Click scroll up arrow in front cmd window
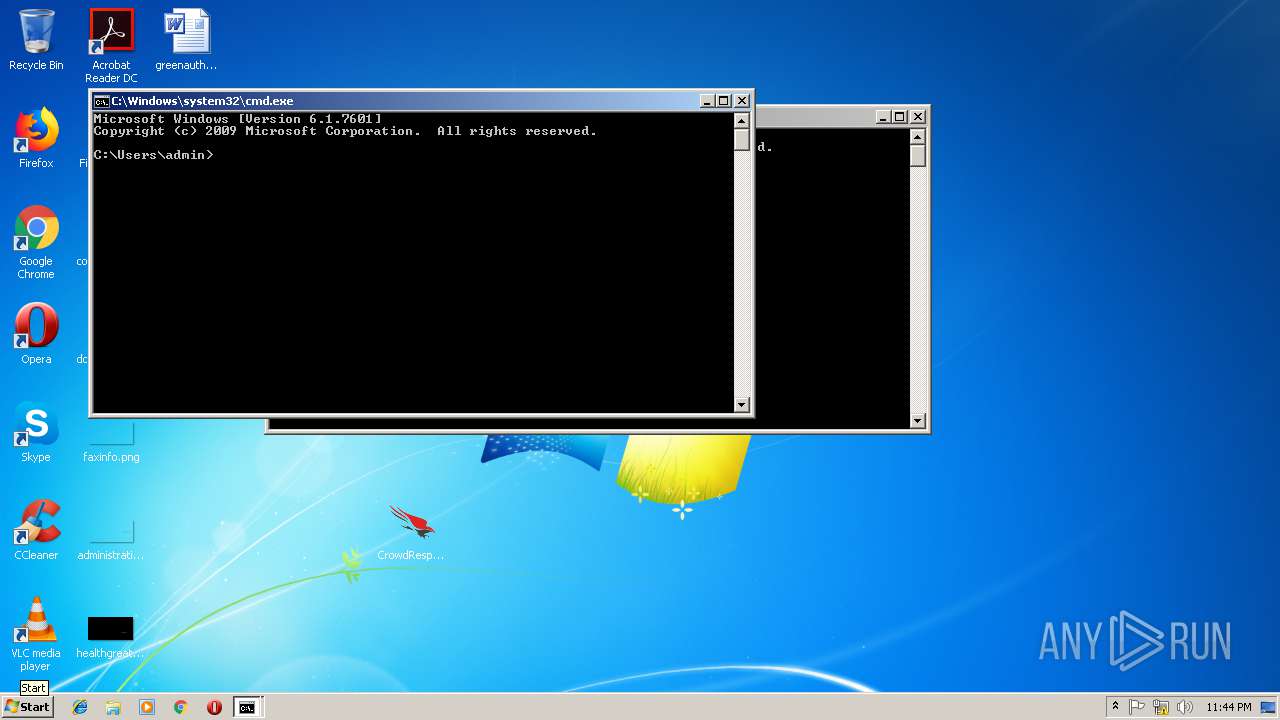The width and height of the screenshot is (1280, 720). 741,120
